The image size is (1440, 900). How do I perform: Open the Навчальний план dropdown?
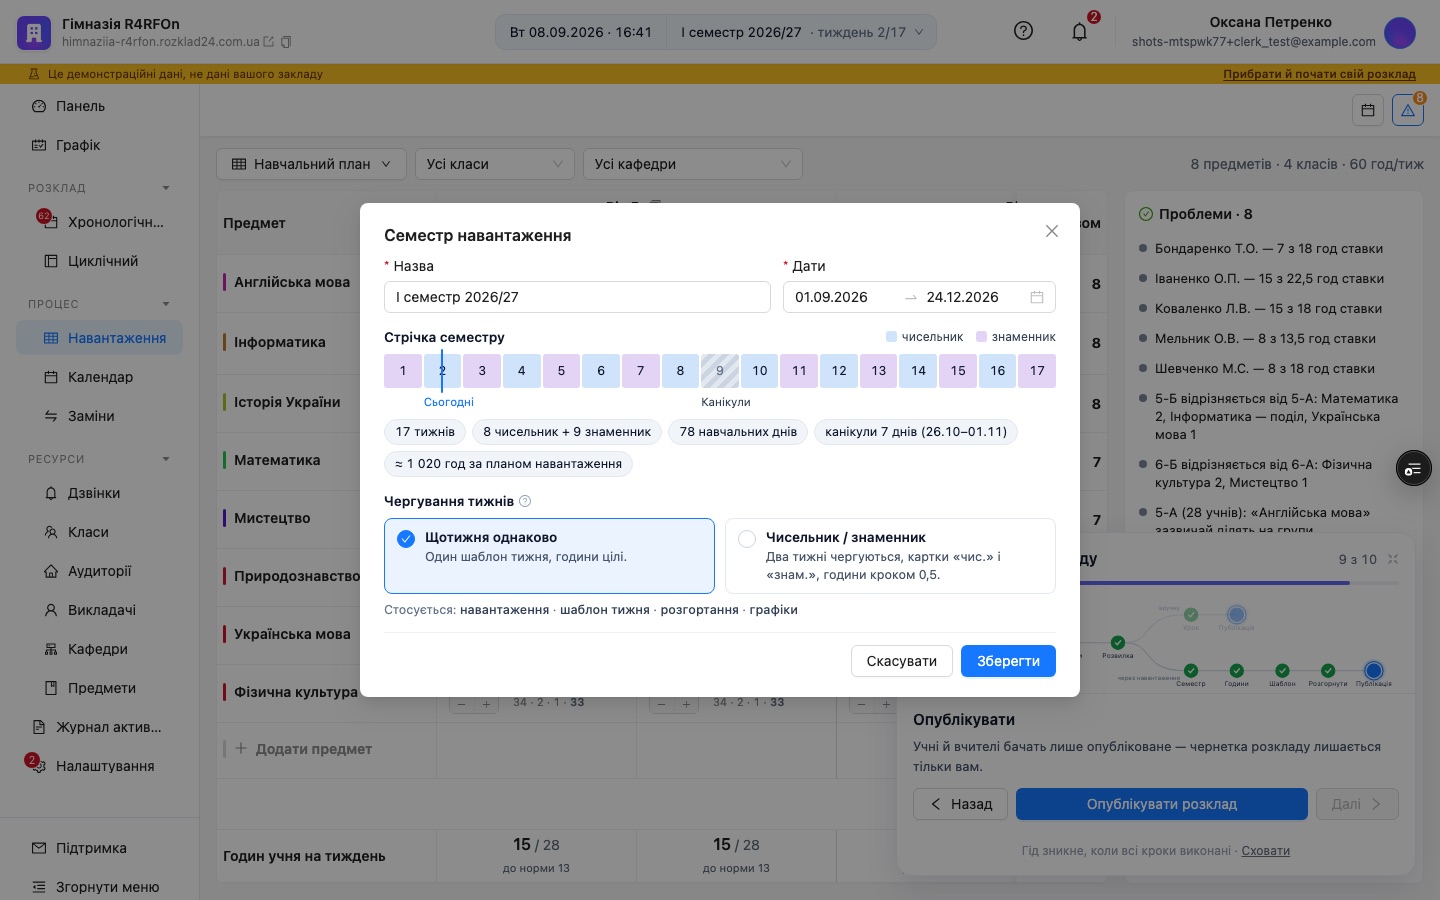(311, 164)
